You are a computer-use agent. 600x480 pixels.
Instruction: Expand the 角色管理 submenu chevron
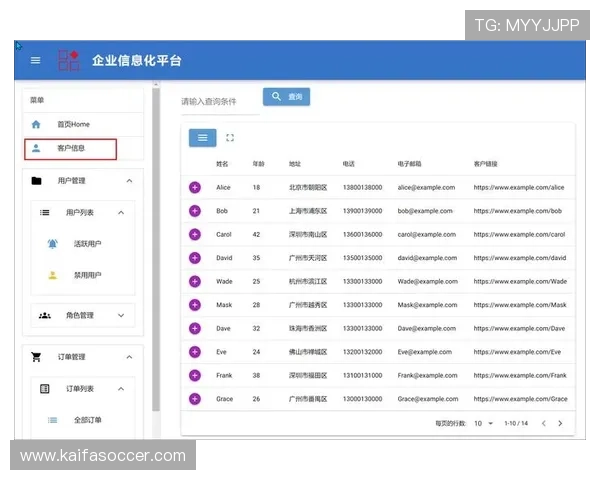click(121, 315)
